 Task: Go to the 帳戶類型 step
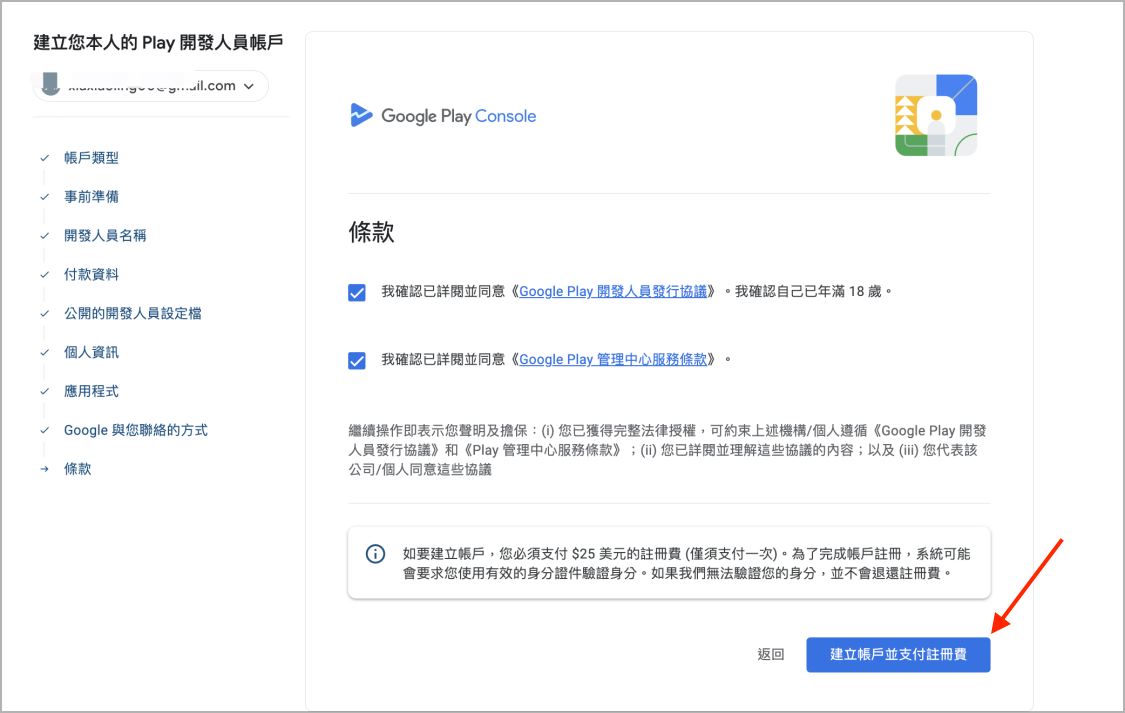[91, 158]
